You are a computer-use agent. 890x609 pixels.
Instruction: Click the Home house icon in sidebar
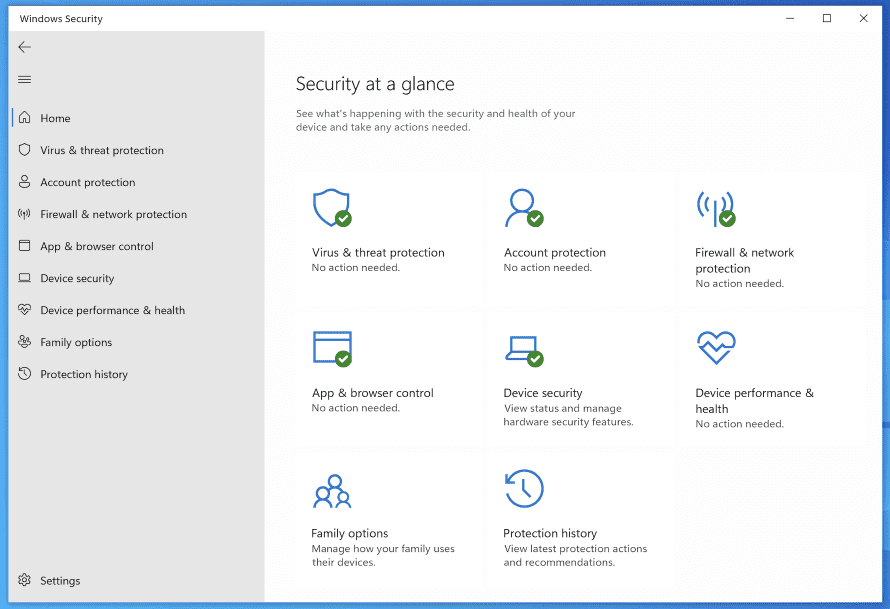pyautogui.click(x=24, y=117)
